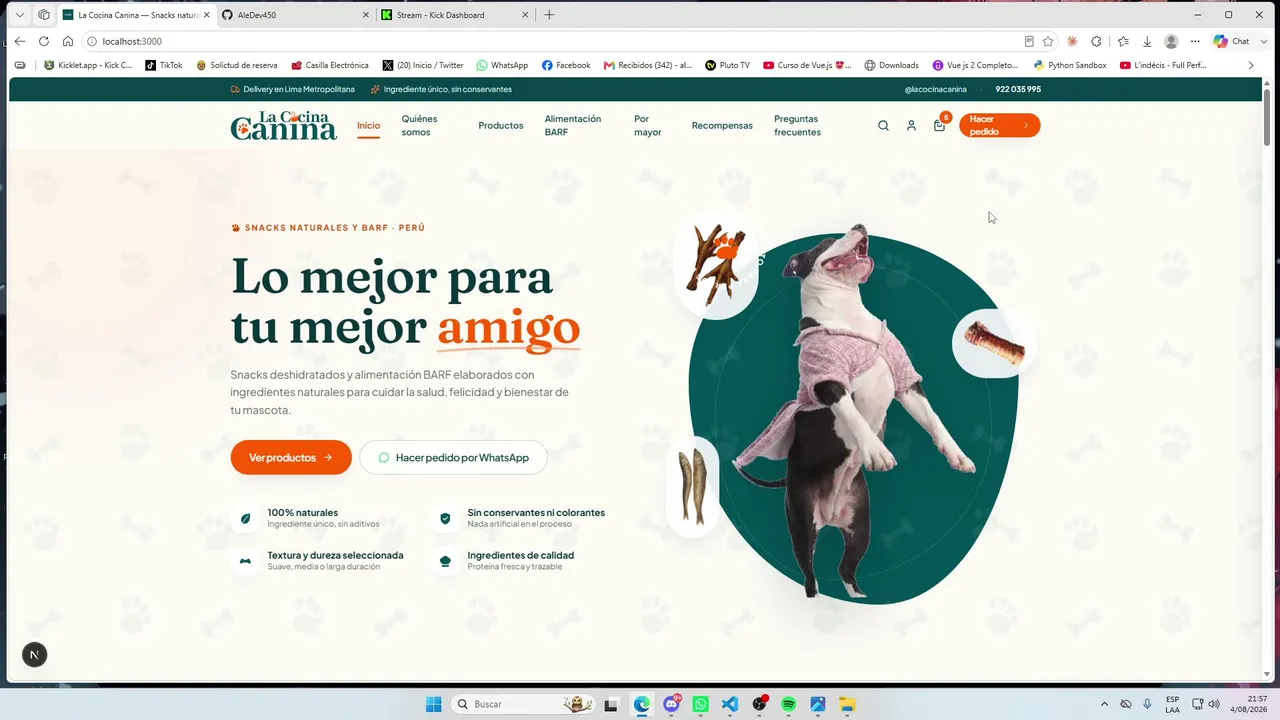Open Discord from the taskbar
This screenshot has height=720, width=1280.
coord(671,704)
